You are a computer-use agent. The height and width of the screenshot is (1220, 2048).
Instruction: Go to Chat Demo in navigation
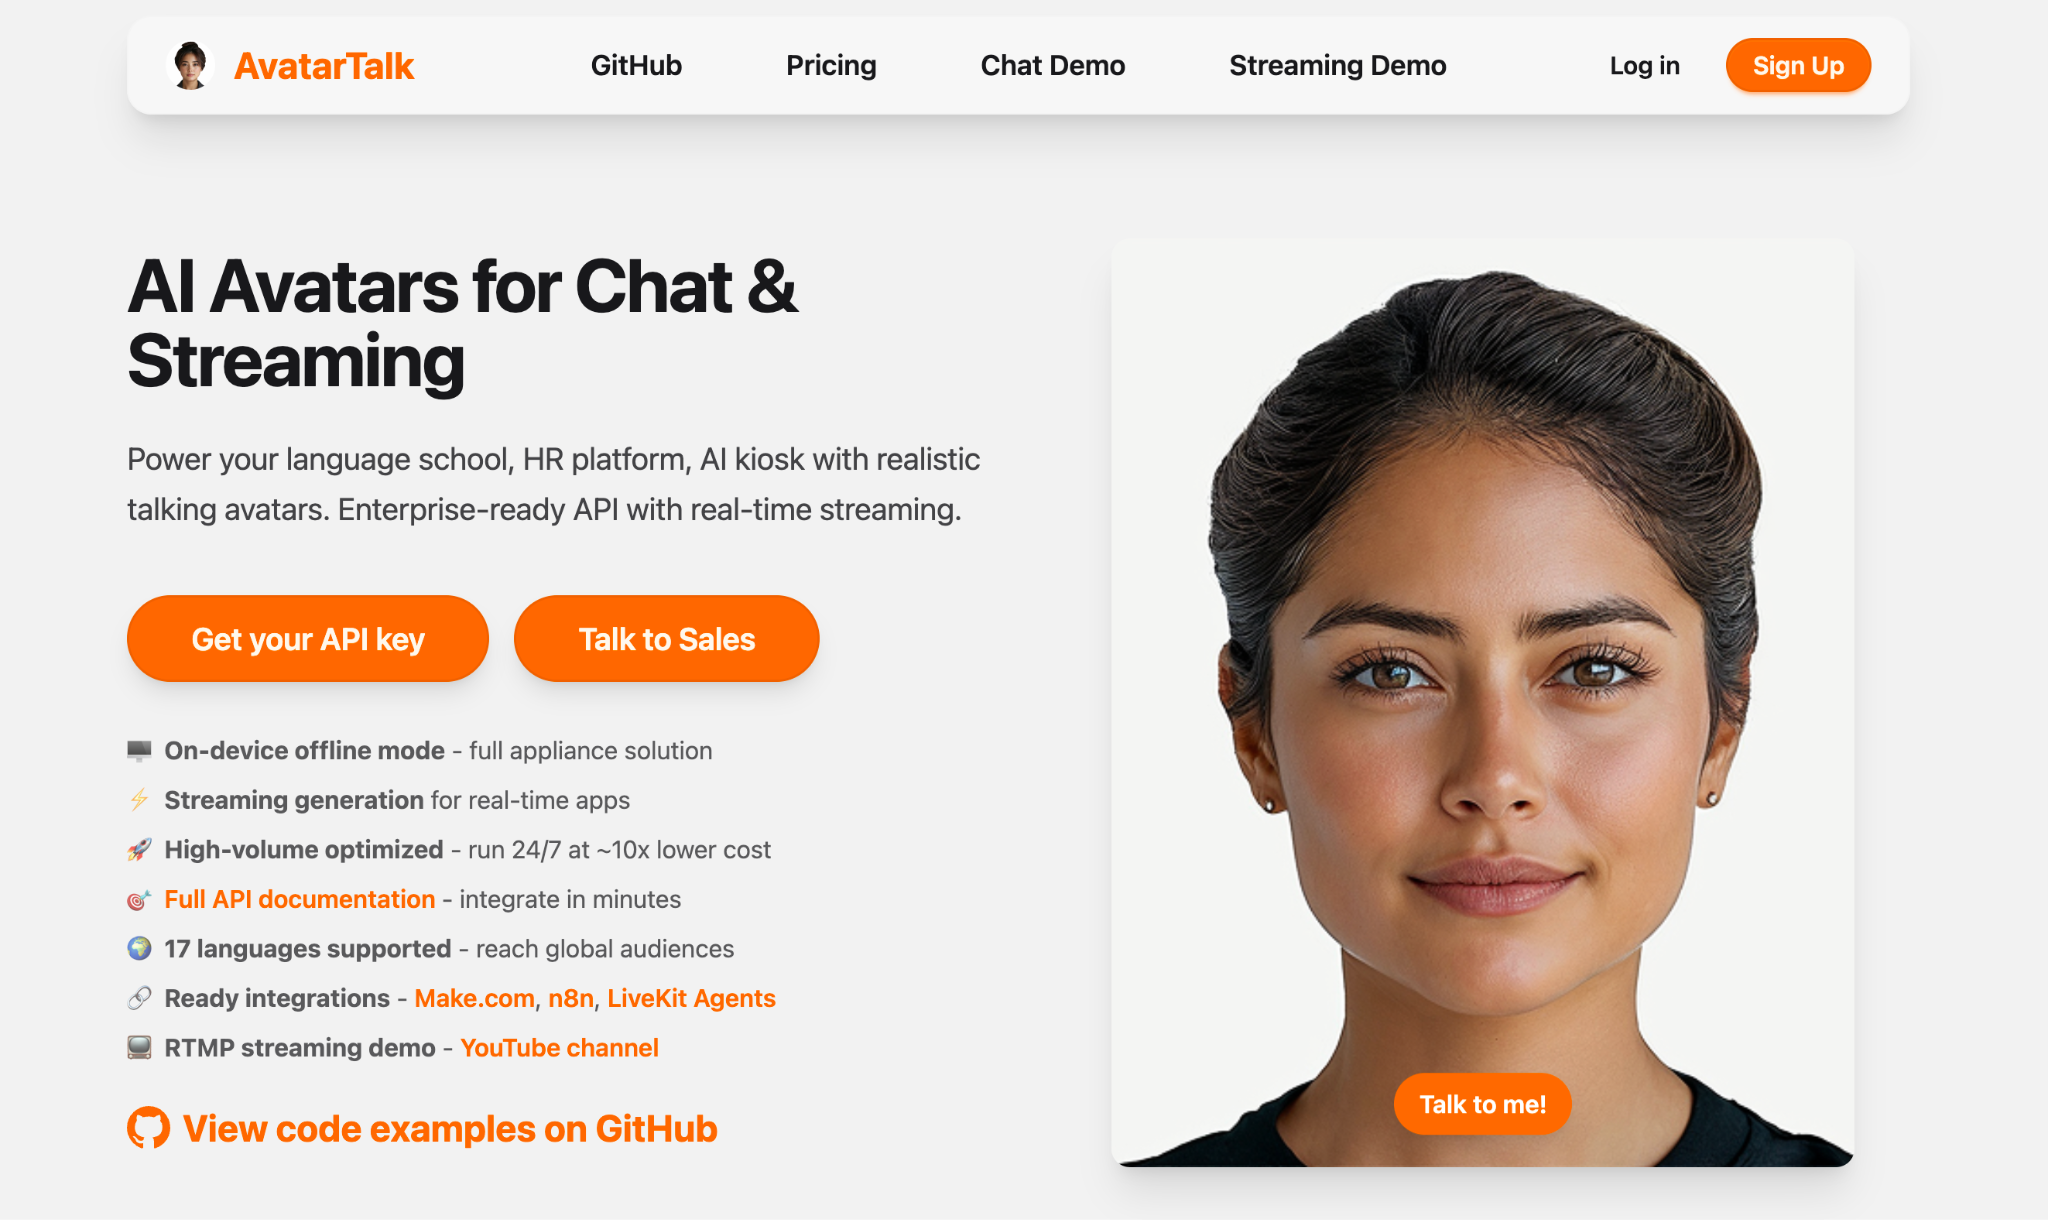1053,65
